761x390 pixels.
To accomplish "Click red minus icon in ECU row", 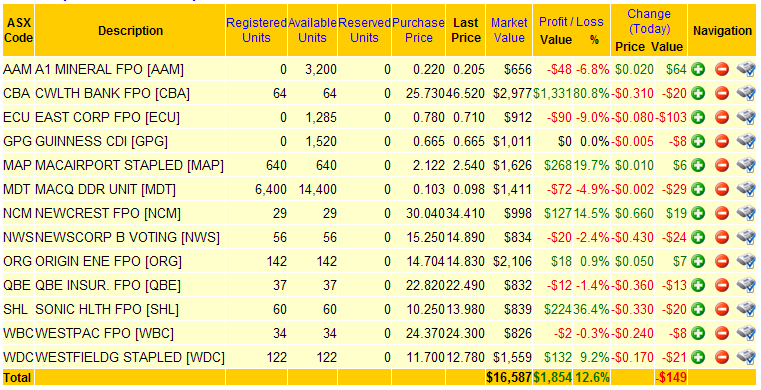I will (x=722, y=117).
